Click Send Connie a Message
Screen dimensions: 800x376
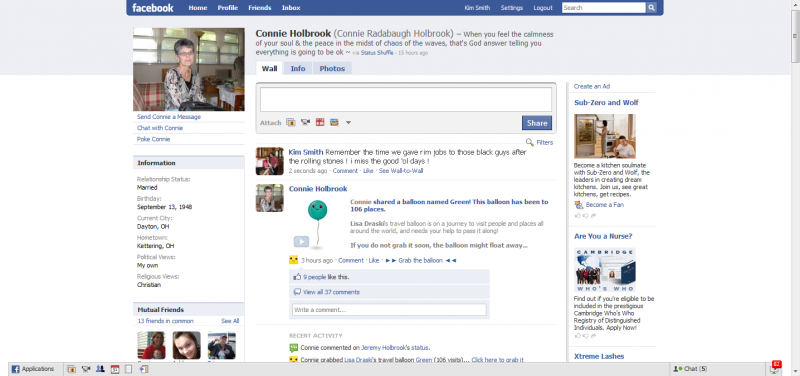169,117
